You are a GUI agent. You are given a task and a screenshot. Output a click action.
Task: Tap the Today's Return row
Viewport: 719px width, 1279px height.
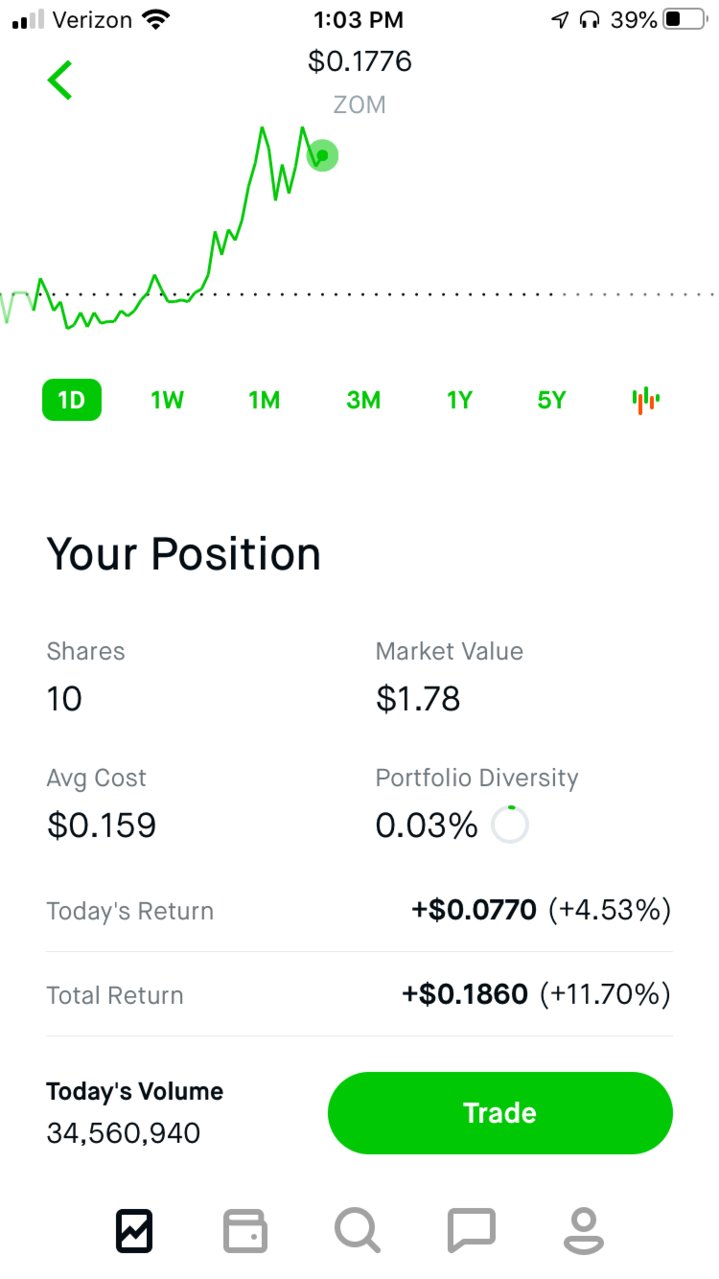pos(359,910)
